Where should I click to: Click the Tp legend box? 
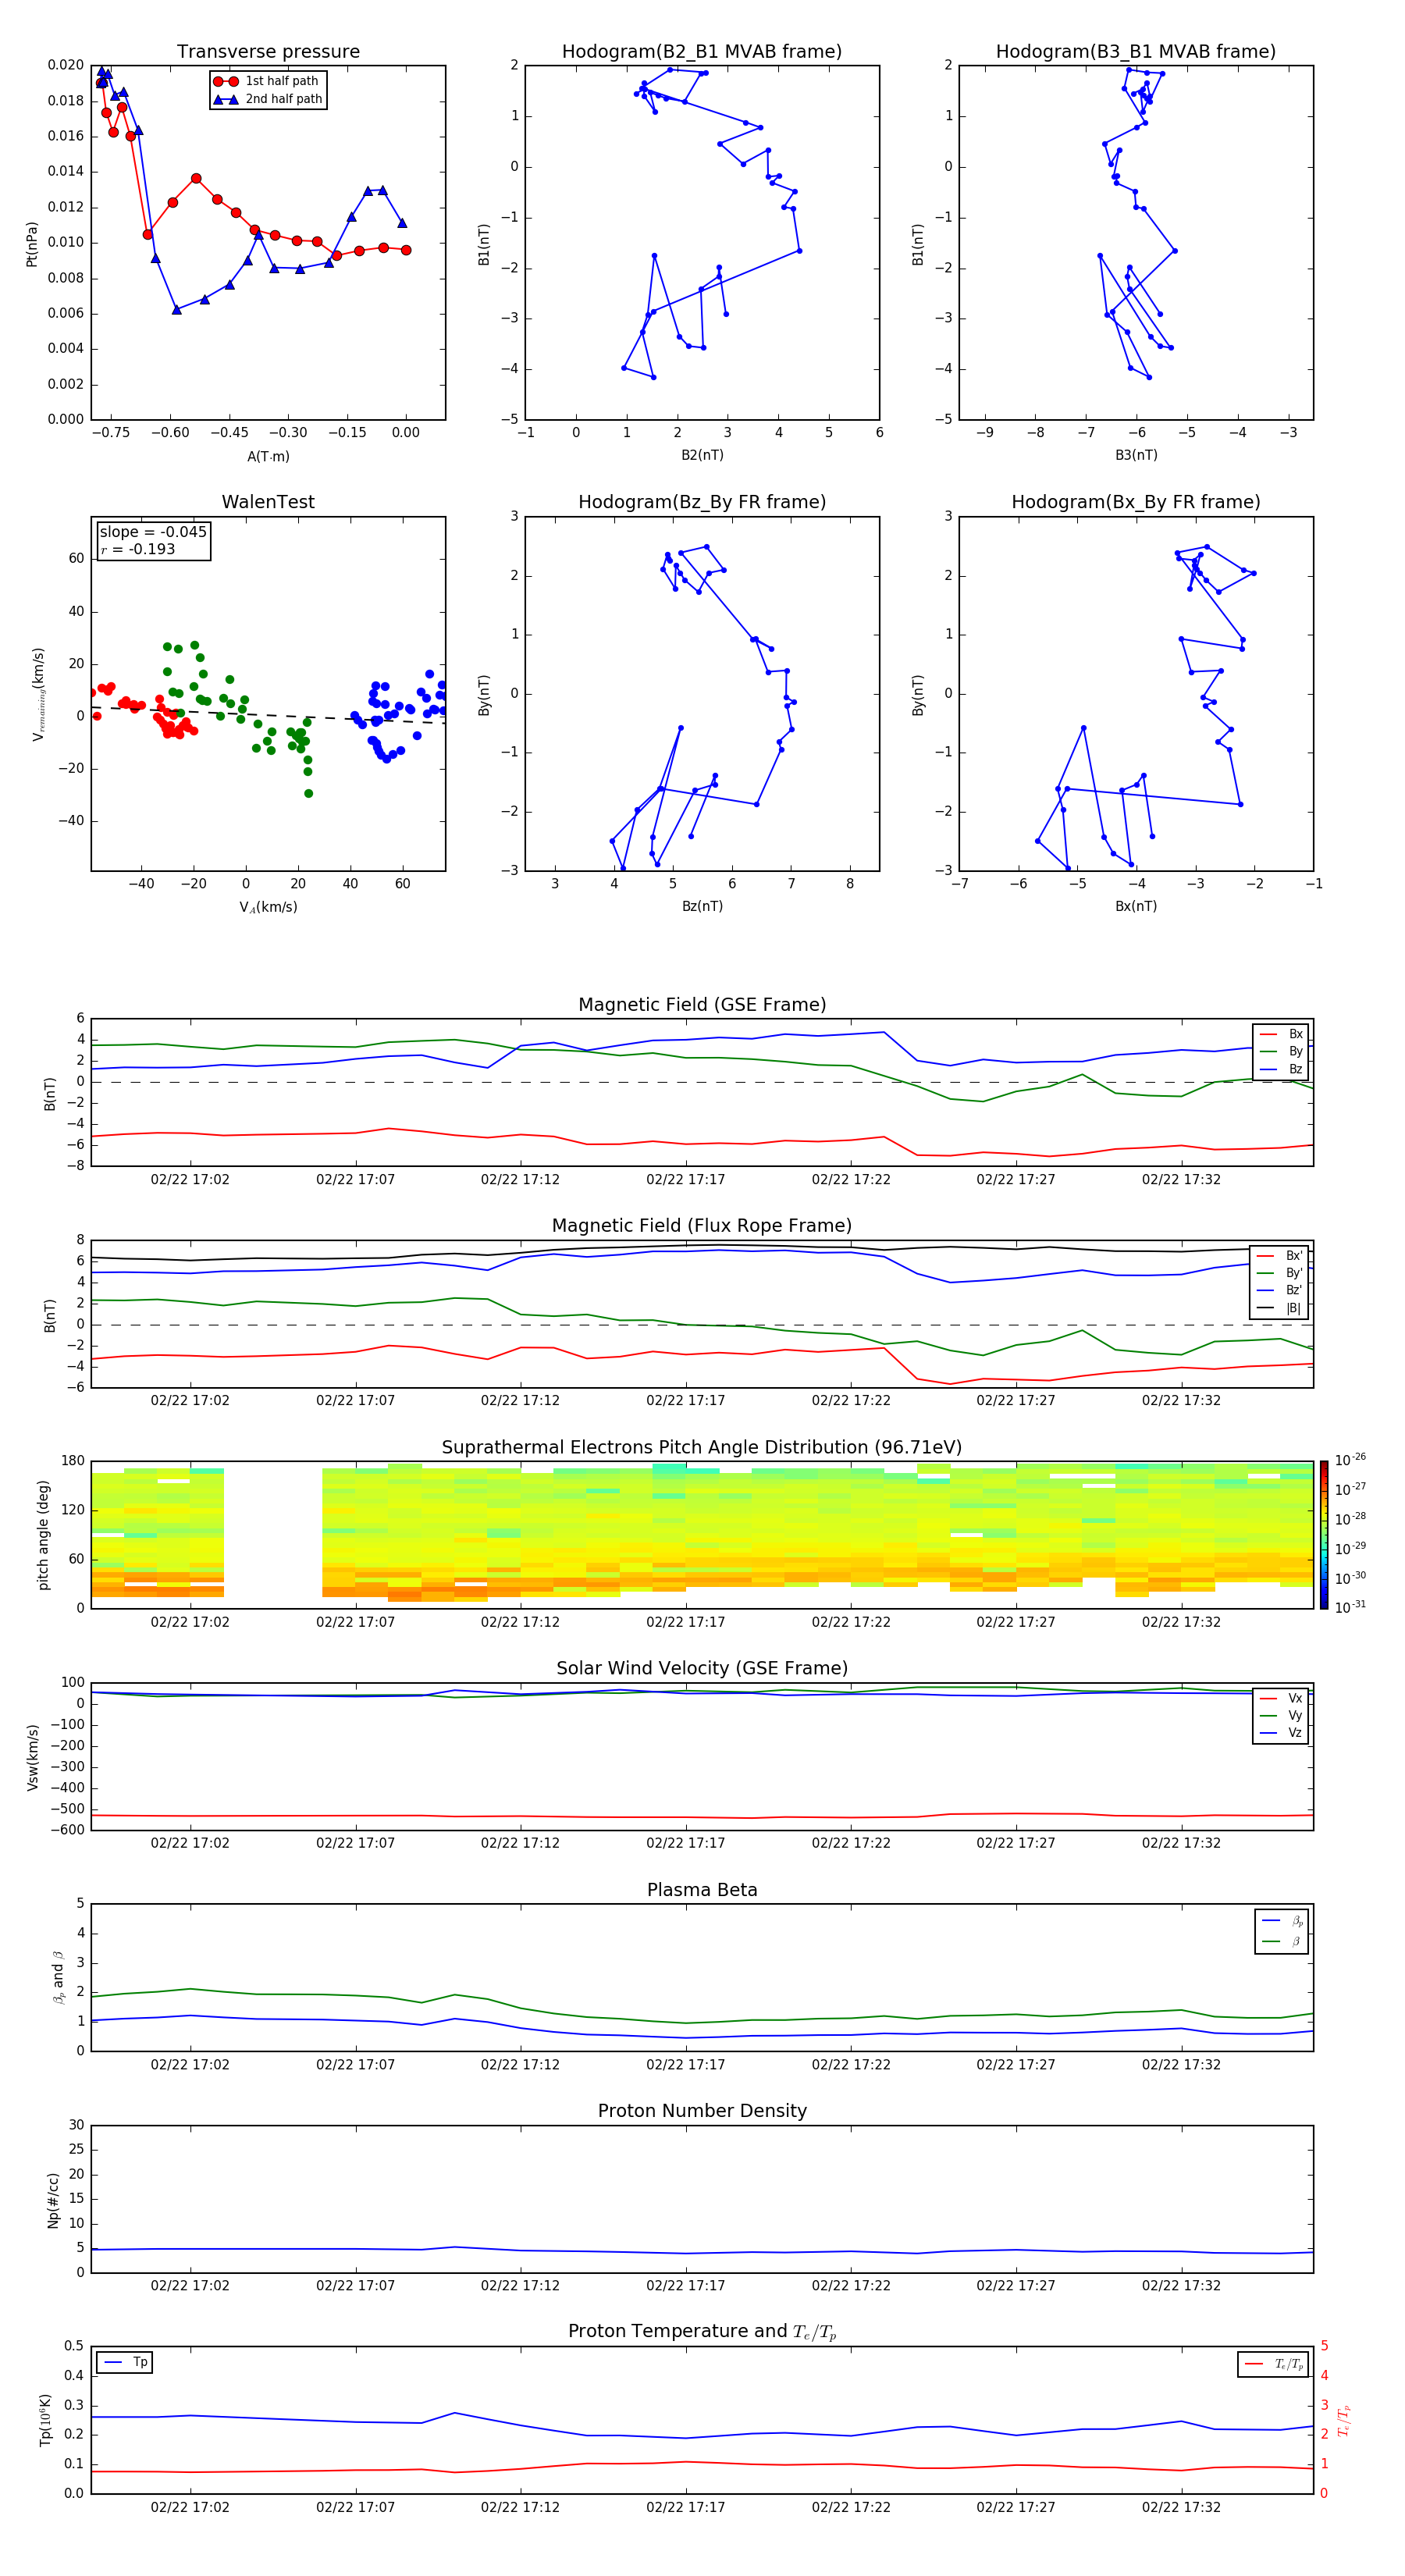coord(125,2363)
